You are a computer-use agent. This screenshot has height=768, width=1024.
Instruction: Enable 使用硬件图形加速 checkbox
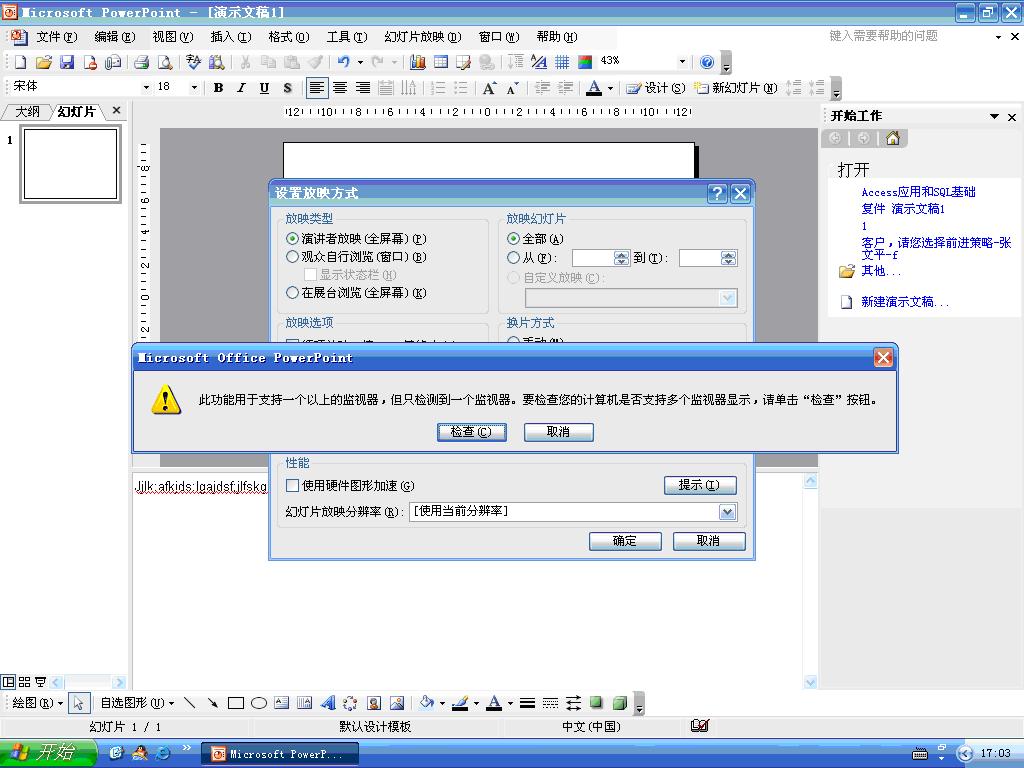point(293,485)
